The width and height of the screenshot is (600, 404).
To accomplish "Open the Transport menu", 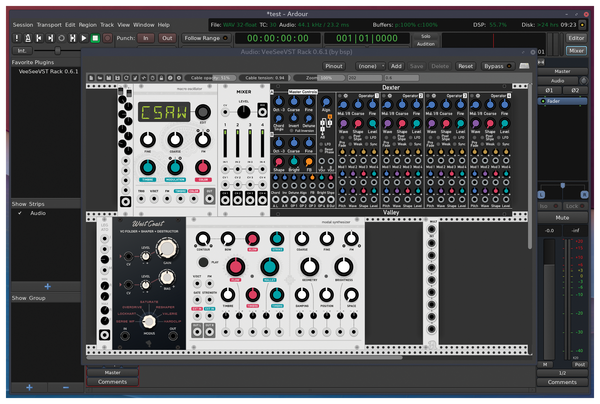I will [x=49, y=25].
